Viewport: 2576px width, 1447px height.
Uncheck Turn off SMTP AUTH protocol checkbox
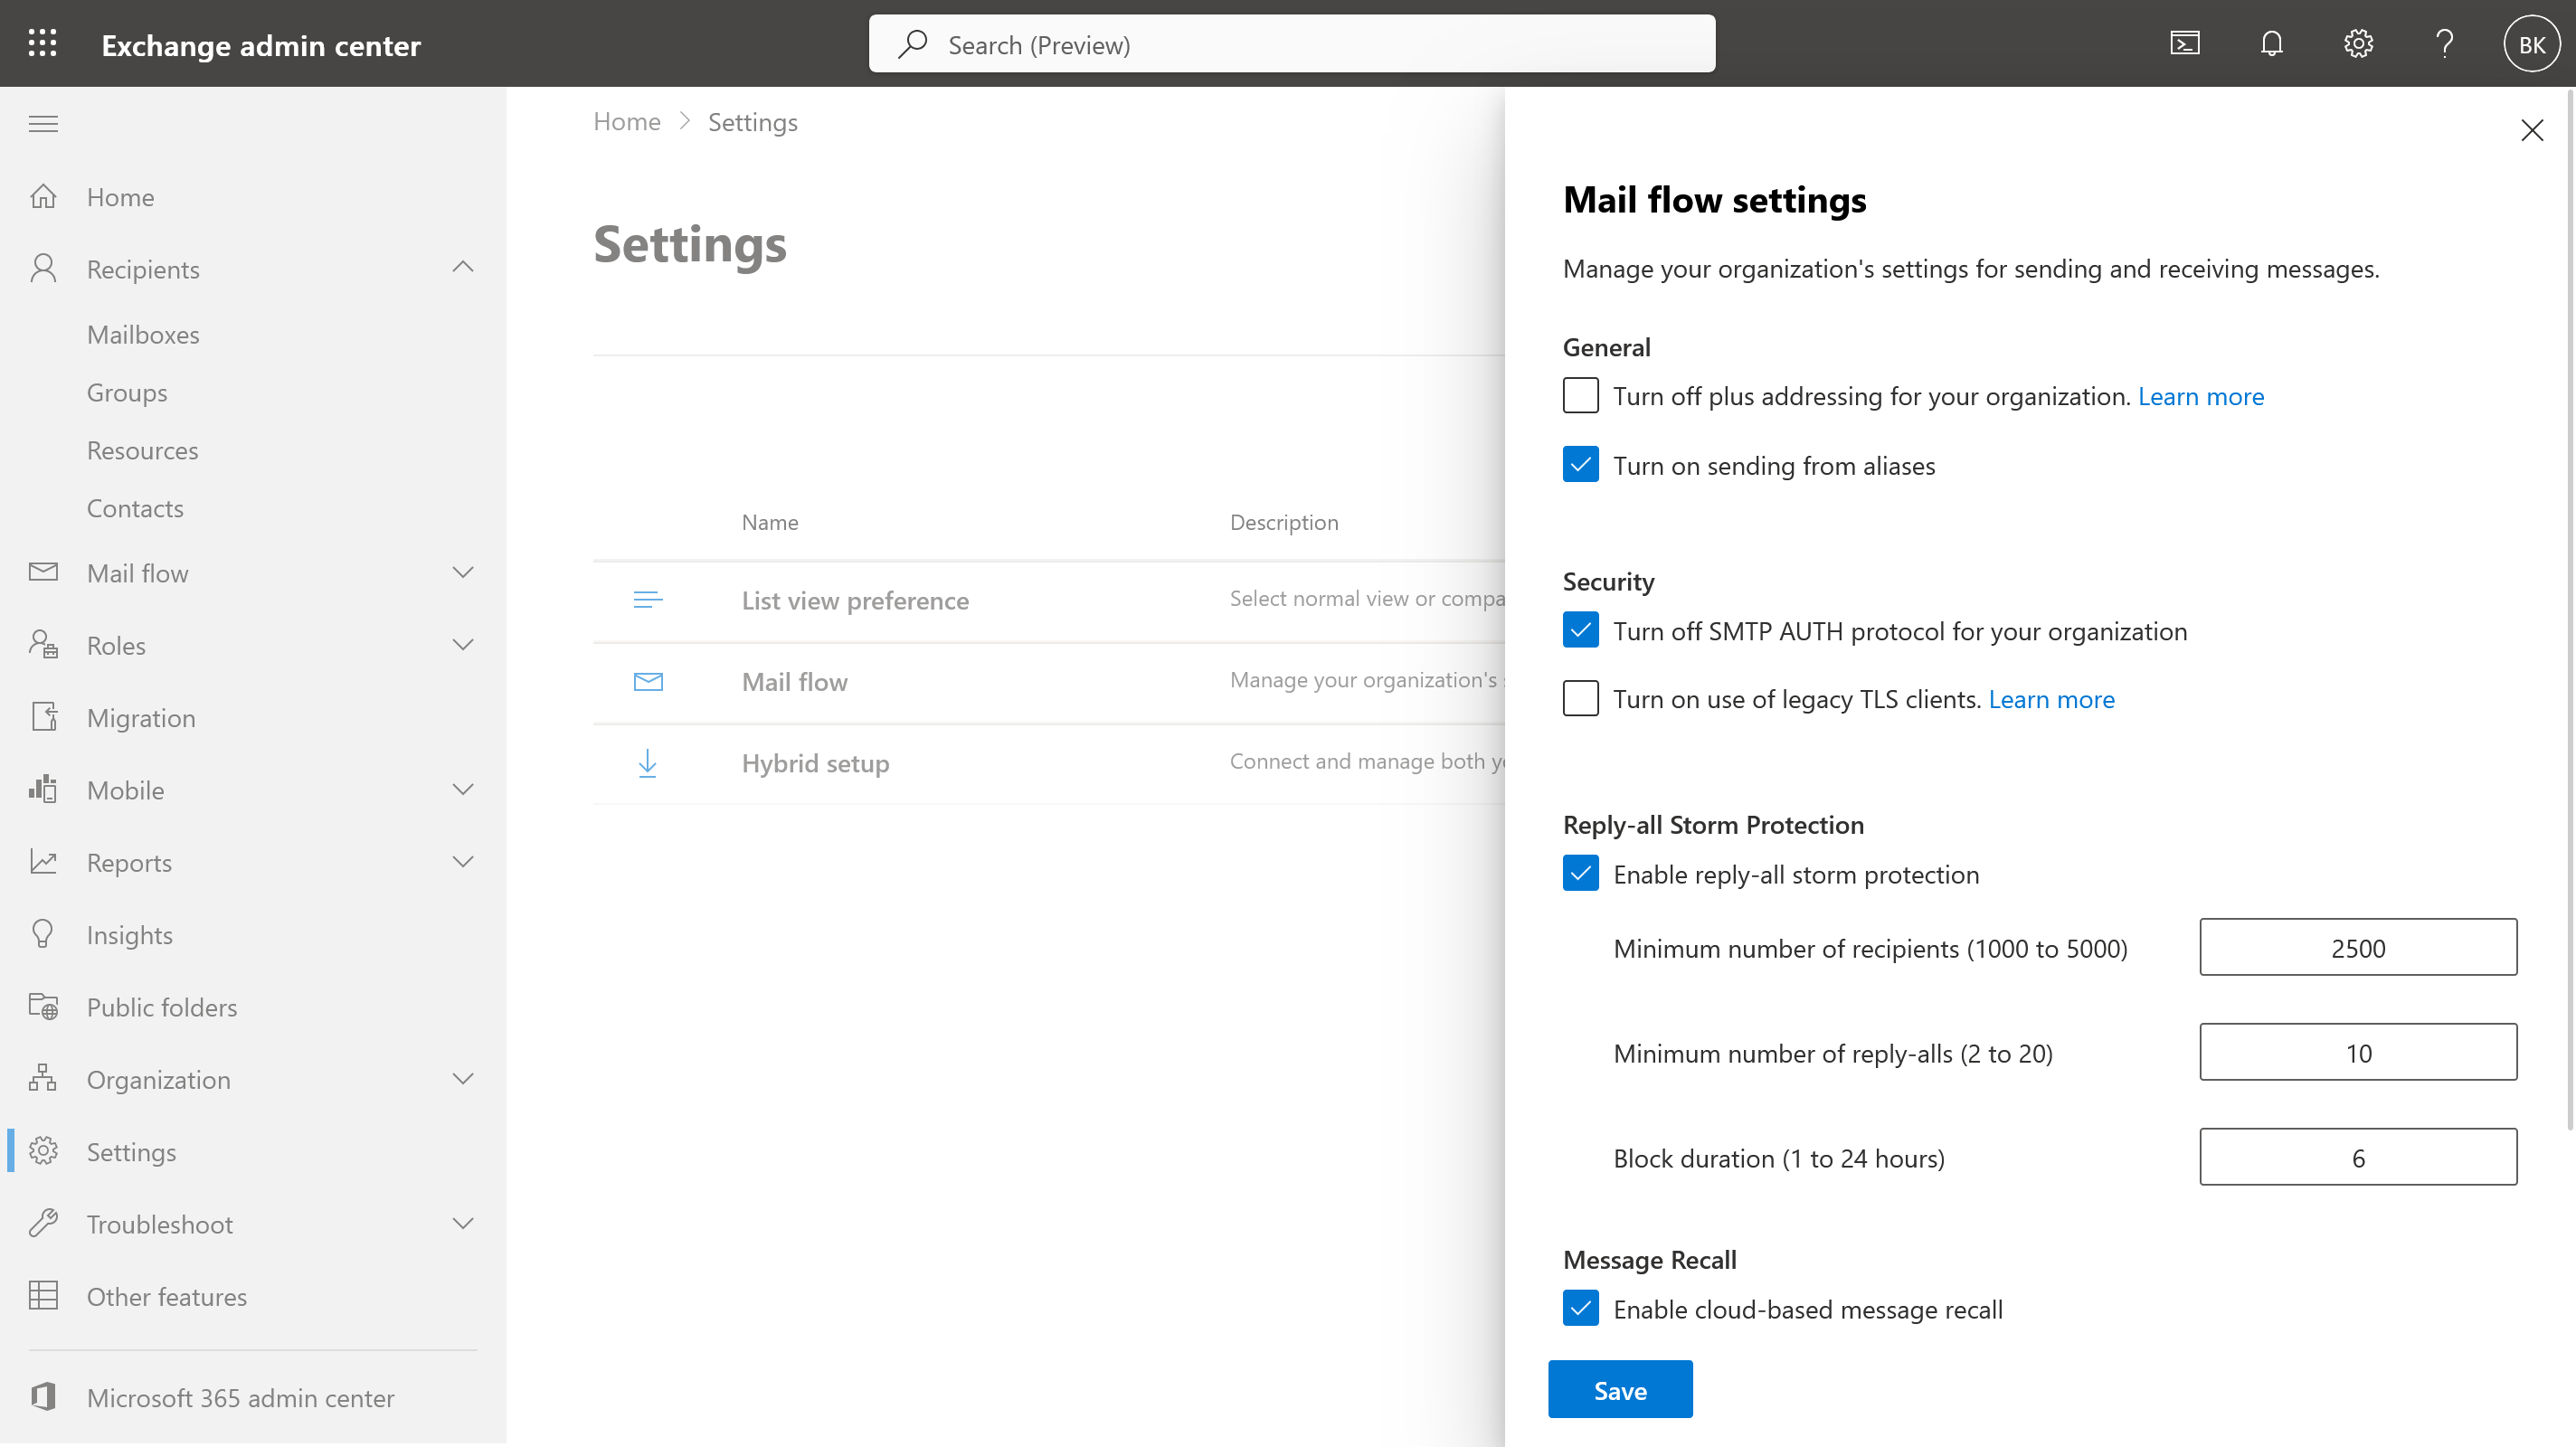[x=1580, y=630]
